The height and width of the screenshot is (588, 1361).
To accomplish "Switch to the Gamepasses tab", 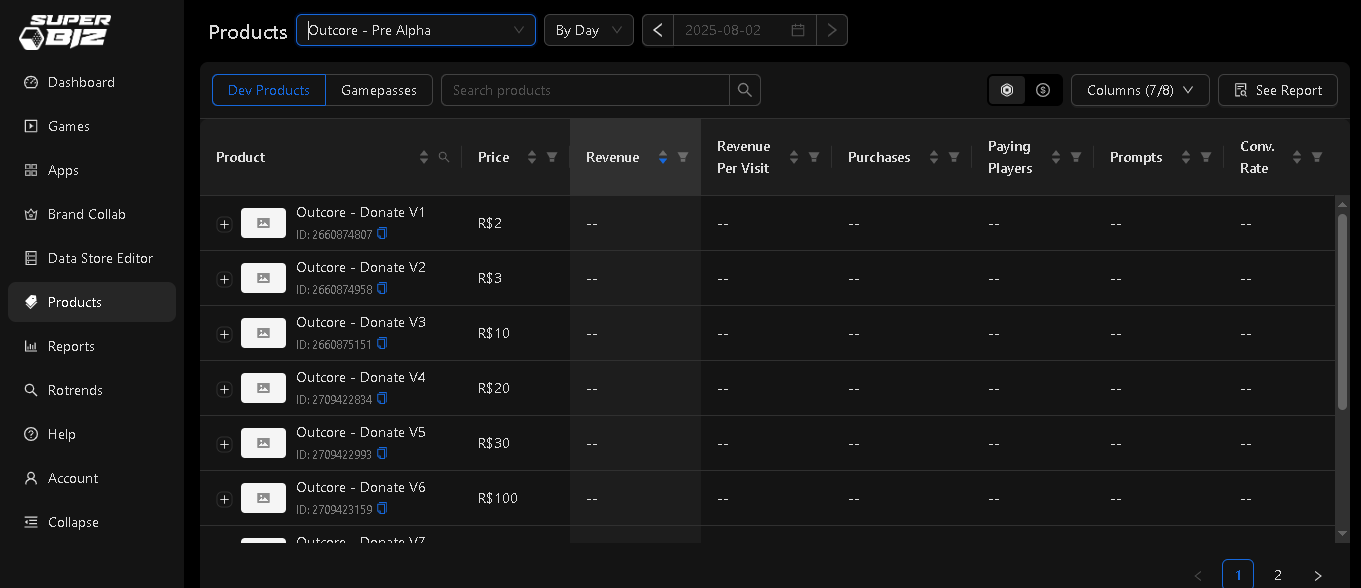I will click(378, 90).
